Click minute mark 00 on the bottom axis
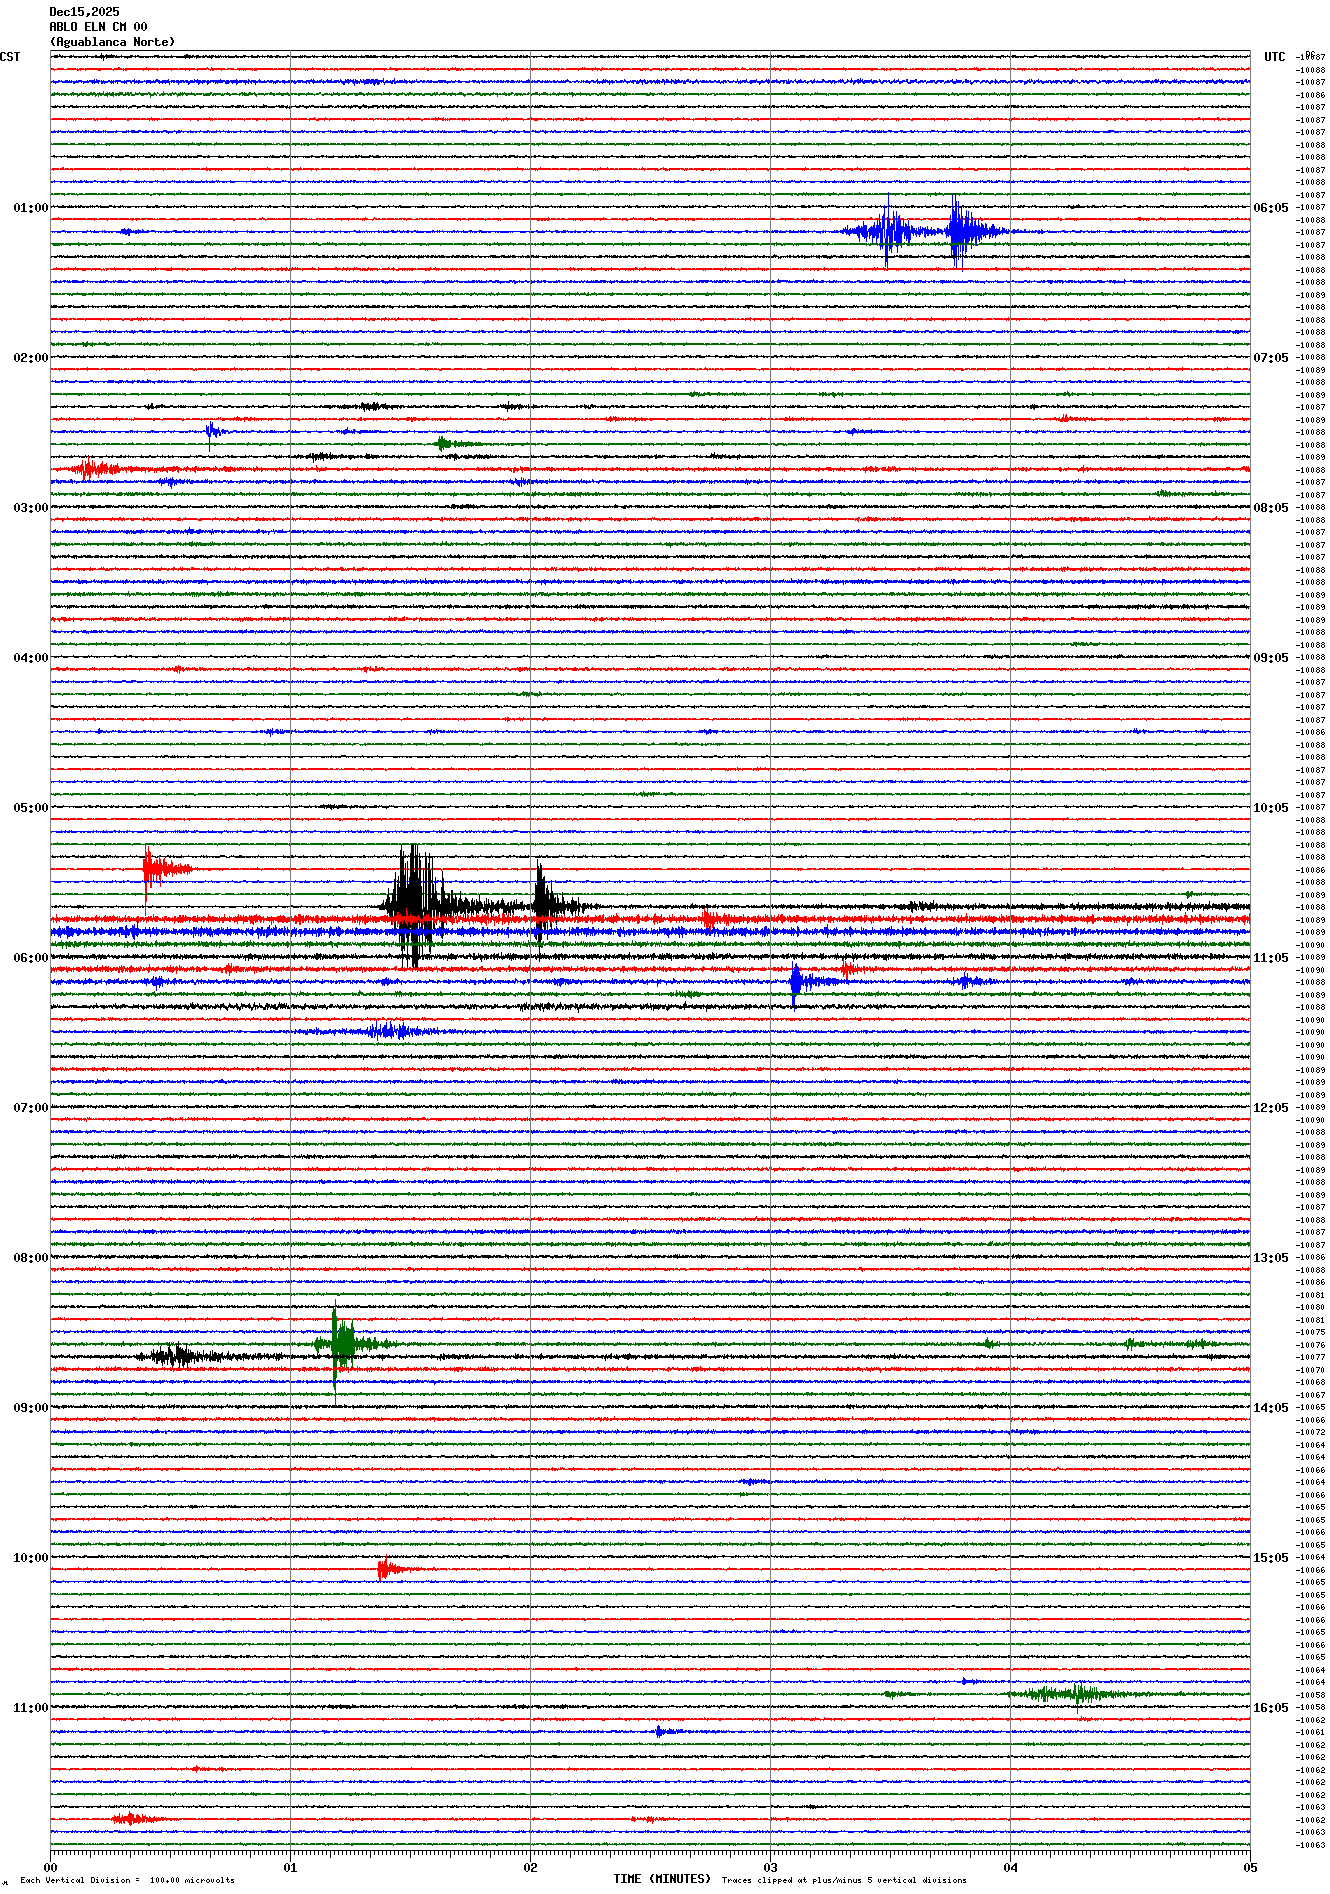This screenshot has width=1330, height=1894. [51, 1867]
